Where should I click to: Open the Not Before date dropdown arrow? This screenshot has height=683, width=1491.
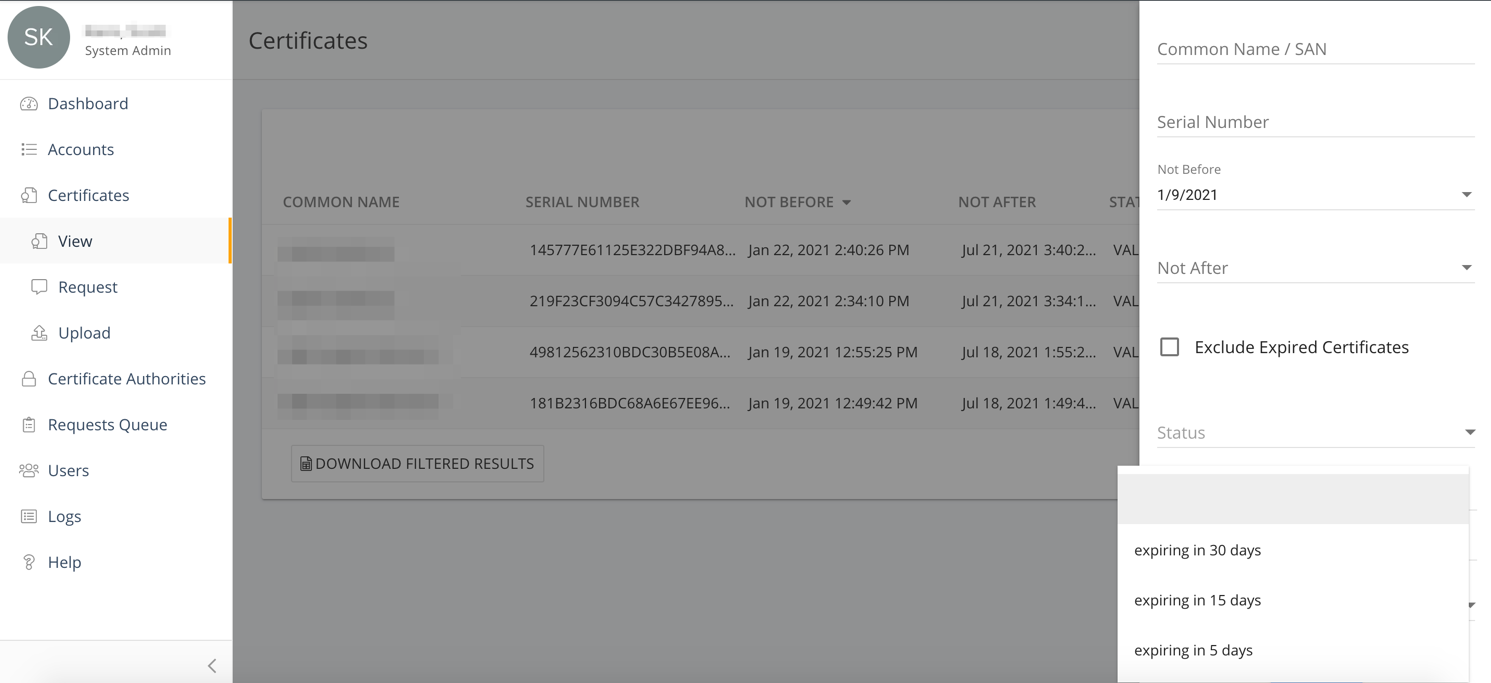1466,195
